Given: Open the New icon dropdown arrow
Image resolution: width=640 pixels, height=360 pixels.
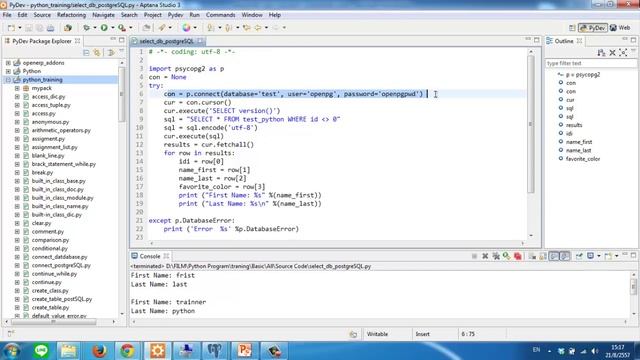Looking at the screenshot, I should 20,28.
